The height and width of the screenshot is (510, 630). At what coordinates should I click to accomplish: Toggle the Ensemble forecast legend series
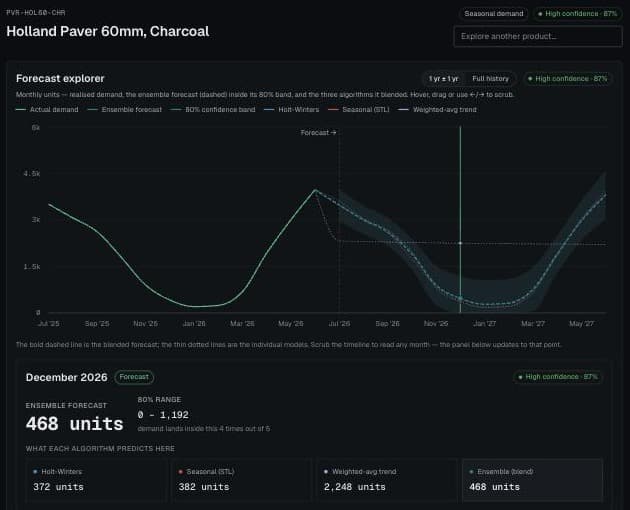click(x=125, y=110)
